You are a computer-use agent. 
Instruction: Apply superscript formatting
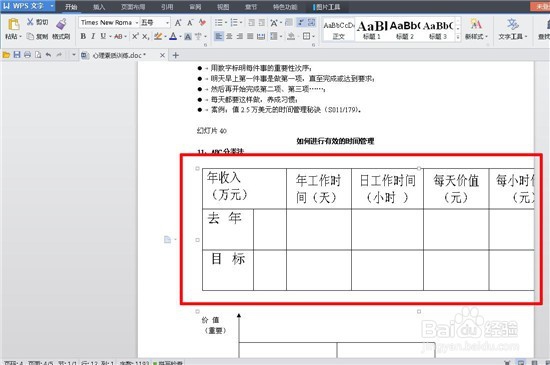tap(135, 36)
